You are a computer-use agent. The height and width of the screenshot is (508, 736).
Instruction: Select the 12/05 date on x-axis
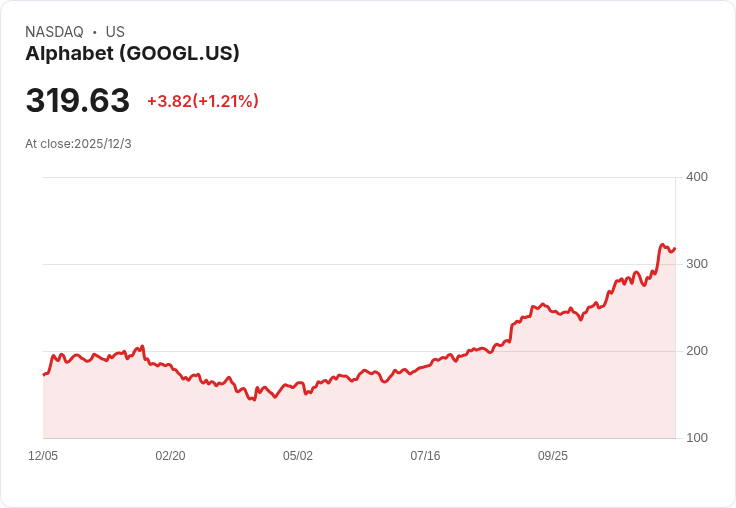pyautogui.click(x=43, y=456)
